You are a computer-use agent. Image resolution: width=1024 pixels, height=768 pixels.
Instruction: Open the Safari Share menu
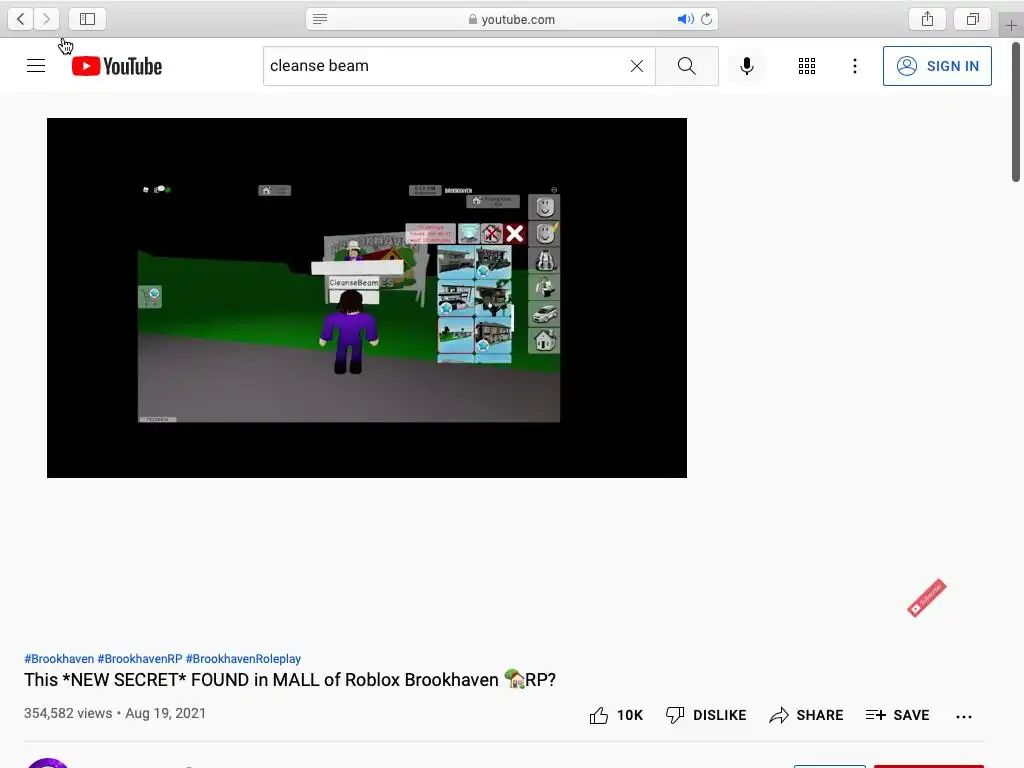tap(927, 19)
